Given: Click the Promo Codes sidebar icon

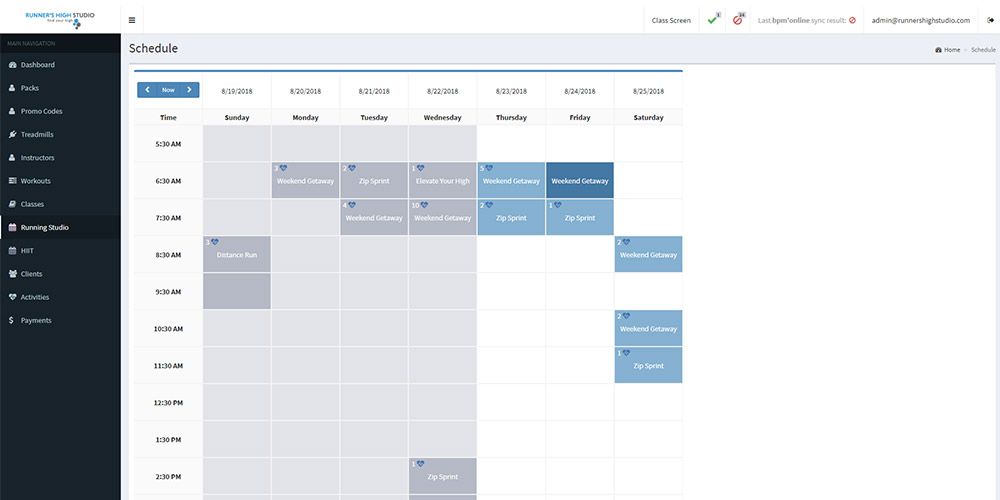Looking at the screenshot, I should pos(12,111).
